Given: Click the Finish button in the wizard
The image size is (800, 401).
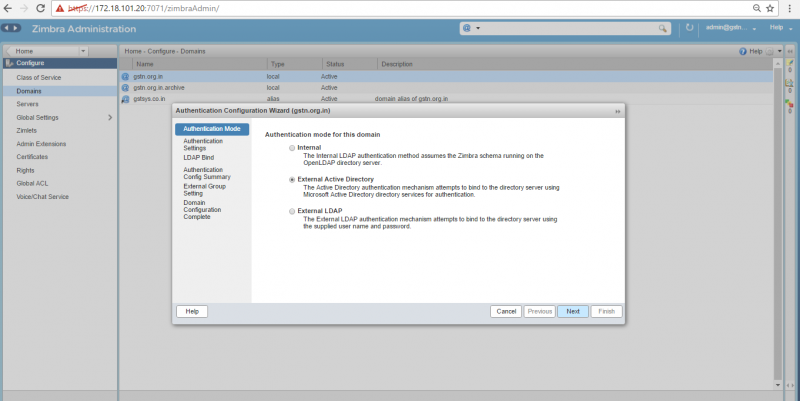Looking at the screenshot, I should [x=607, y=311].
